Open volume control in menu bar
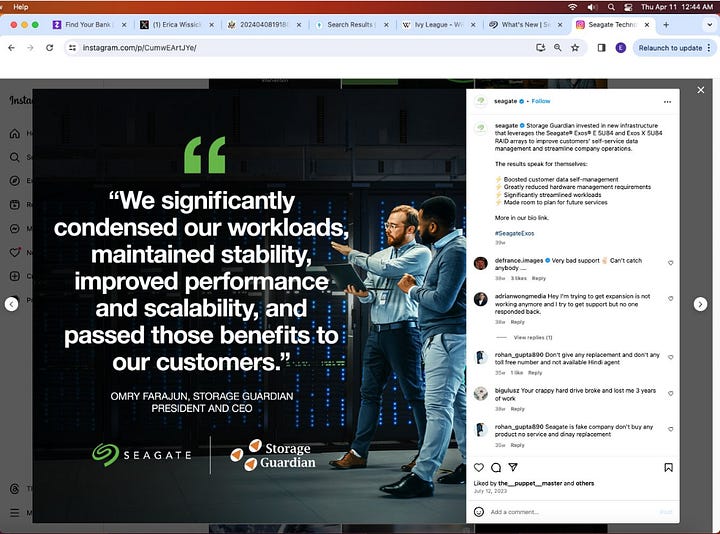720x534 pixels. point(592,7)
